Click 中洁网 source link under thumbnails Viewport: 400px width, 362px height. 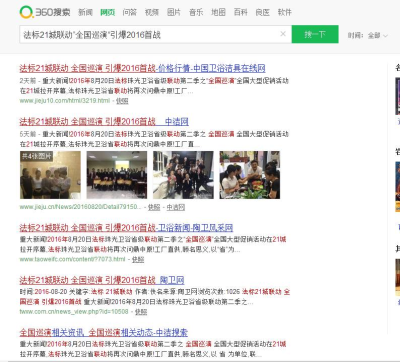point(176,207)
